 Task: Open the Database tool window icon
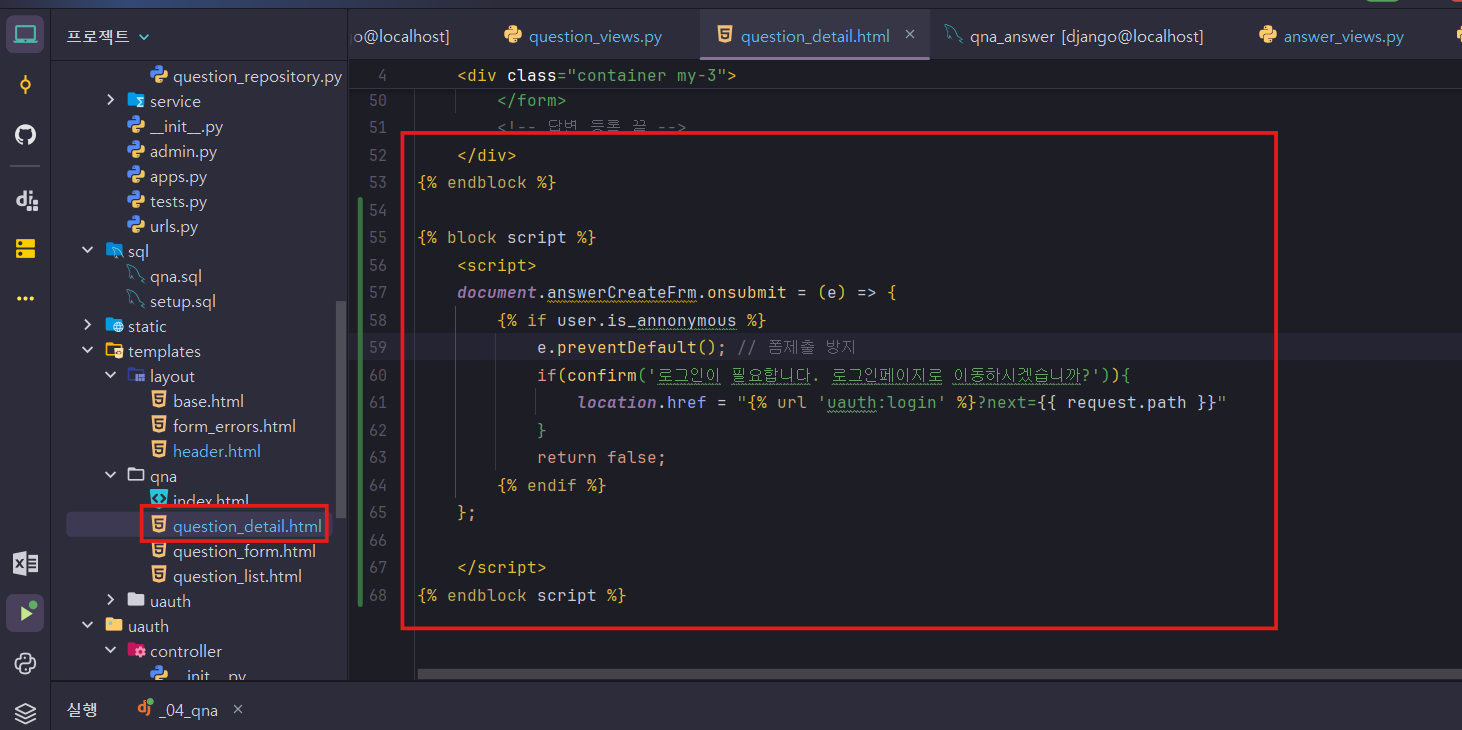point(26,249)
